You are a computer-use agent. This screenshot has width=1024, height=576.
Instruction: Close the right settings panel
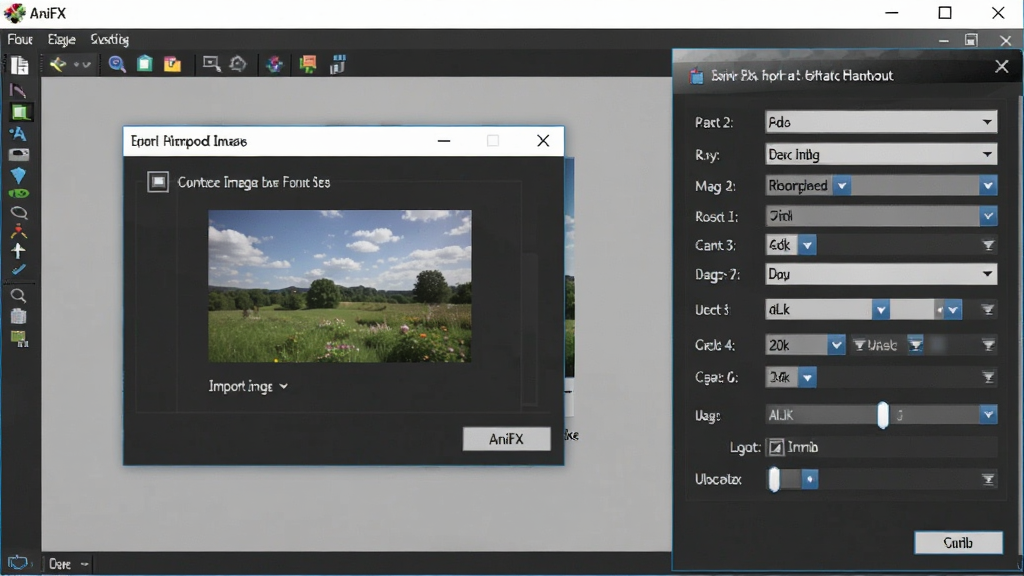[x=1001, y=67]
